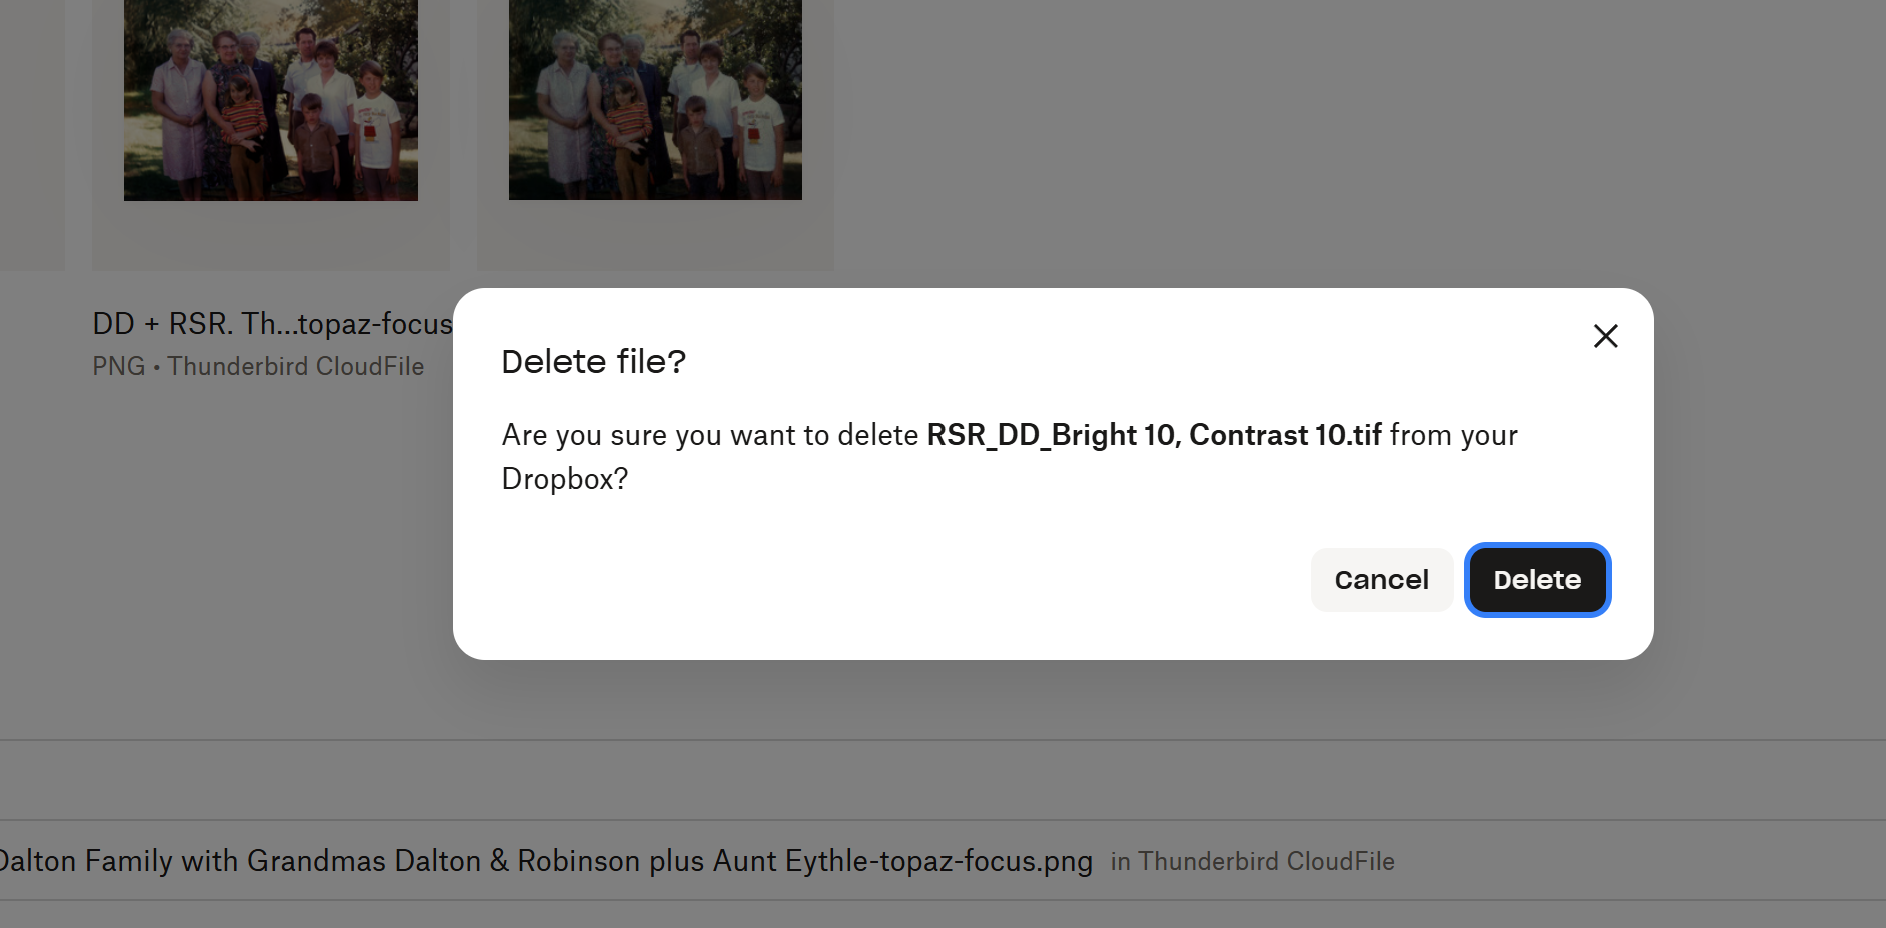Click the DD + RSR topaz-focus file name

pyautogui.click(x=272, y=324)
